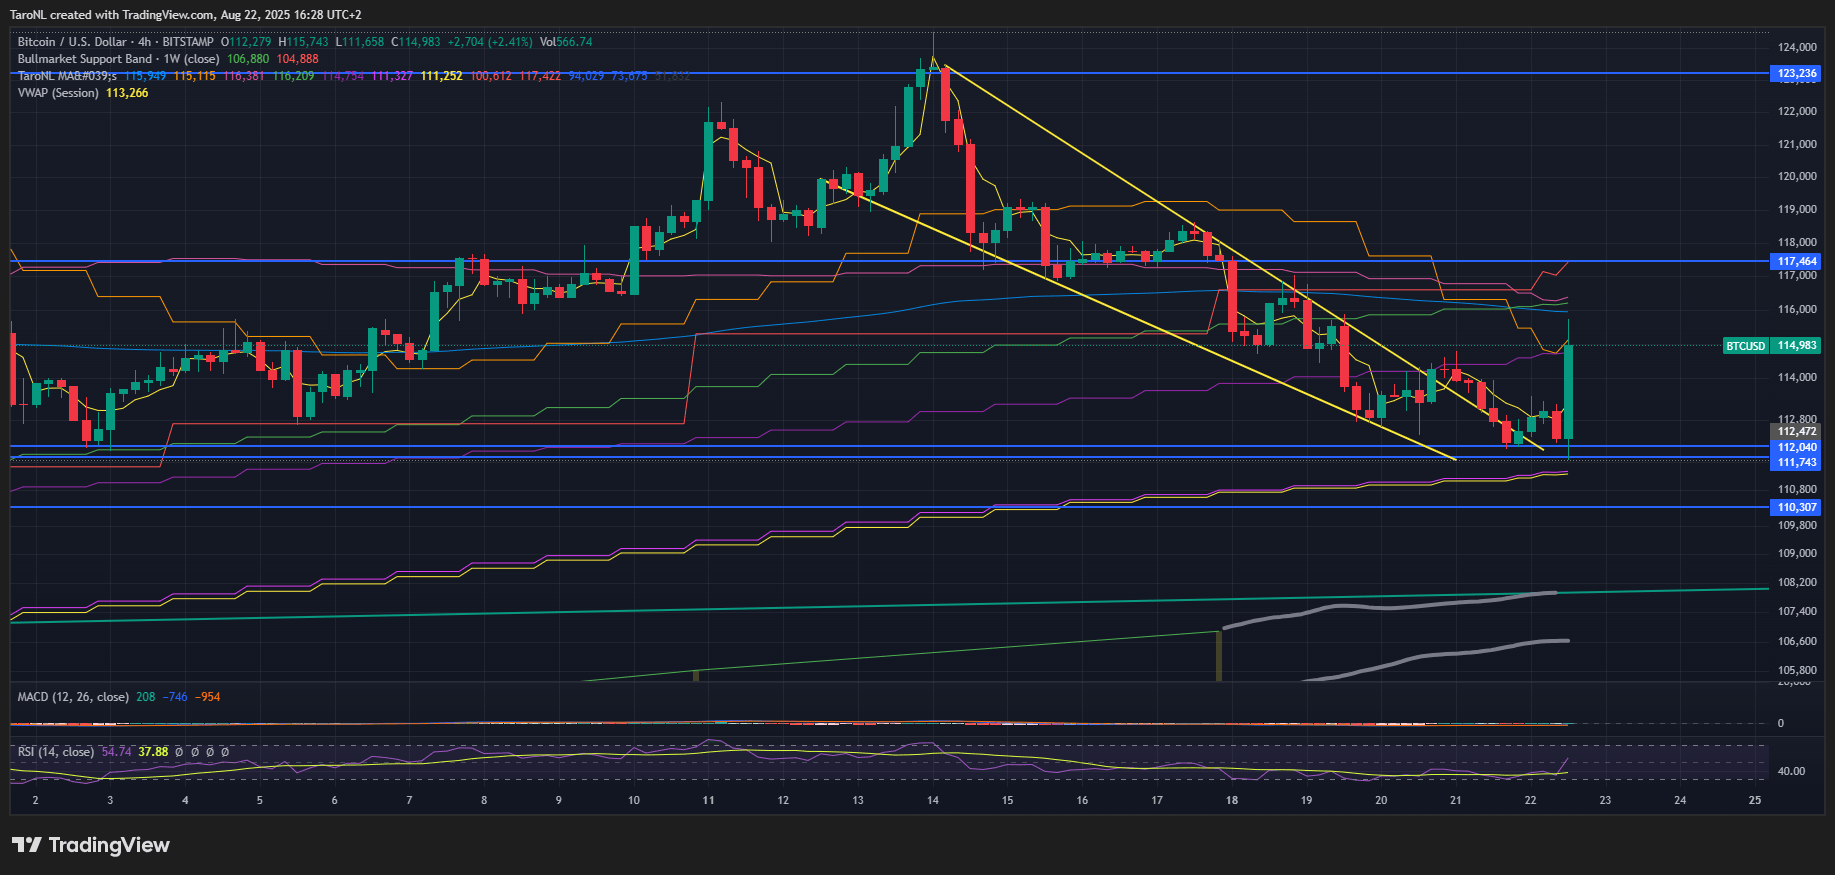Click the open value O112,279 in legend

click(x=246, y=42)
